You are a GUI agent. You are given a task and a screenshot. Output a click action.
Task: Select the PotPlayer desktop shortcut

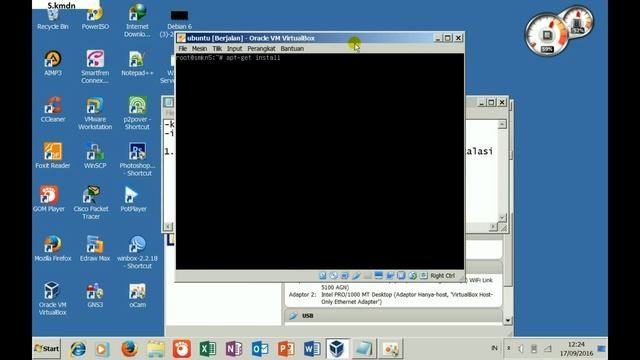(133, 199)
